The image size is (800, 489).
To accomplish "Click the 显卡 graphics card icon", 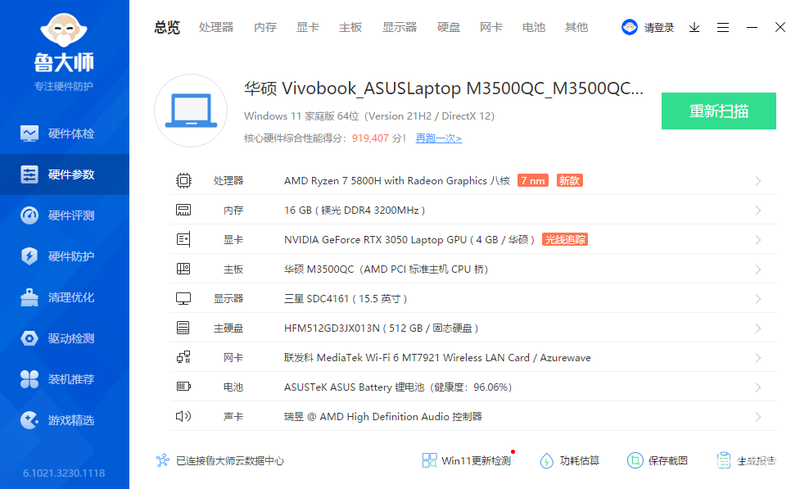I will [183, 239].
